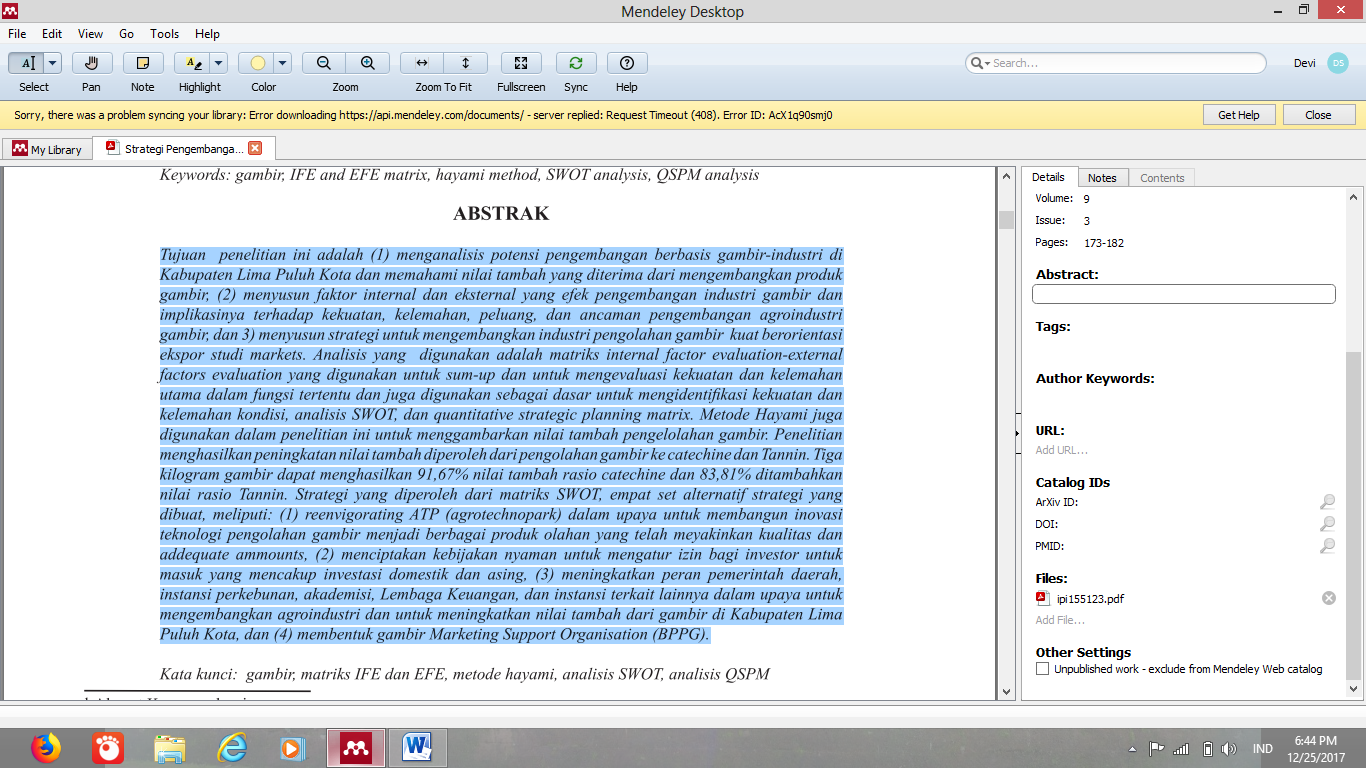Look up the ArXiv ID
Viewport: 1366px width, 768px height.
(x=1327, y=502)
